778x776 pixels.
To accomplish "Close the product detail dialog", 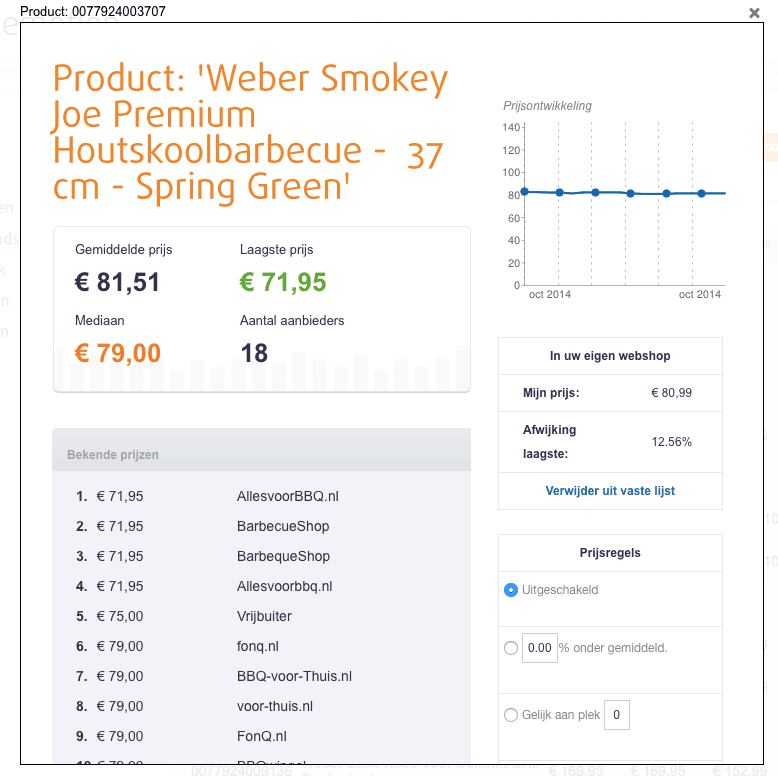I will click(755, 12).
